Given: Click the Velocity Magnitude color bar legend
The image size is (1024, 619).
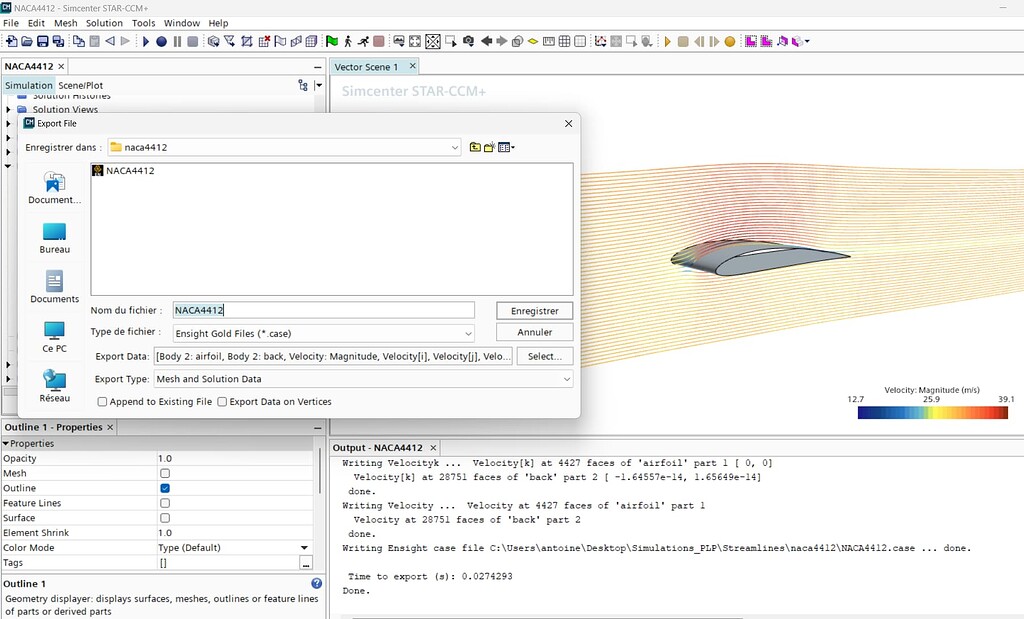Looking at the screenshot, I should [932, 411].
